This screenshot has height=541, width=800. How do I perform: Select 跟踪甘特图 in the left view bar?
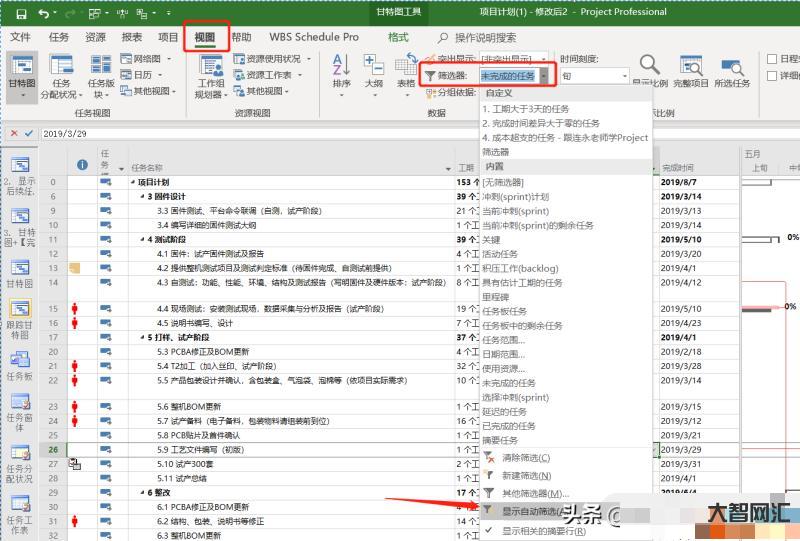[x=20, y=319]
